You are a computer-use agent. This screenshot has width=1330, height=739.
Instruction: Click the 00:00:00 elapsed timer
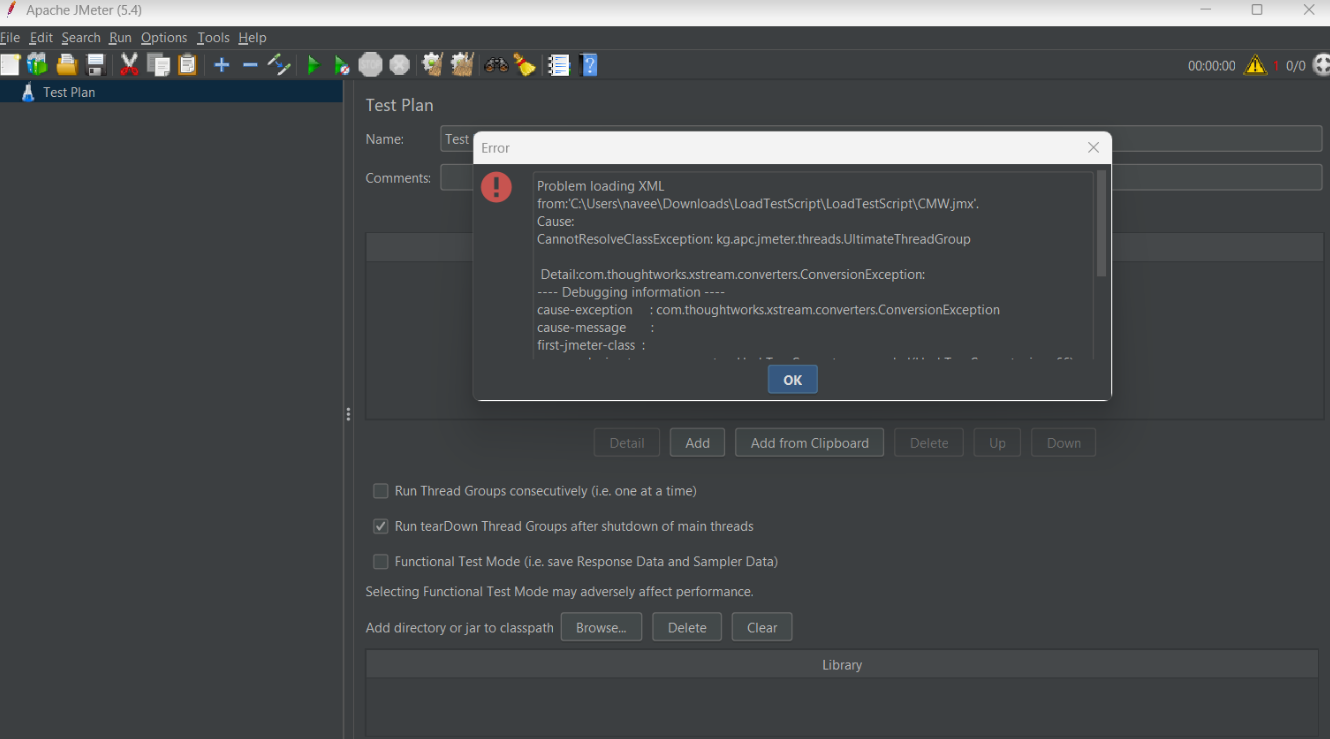coord(1212,66)
